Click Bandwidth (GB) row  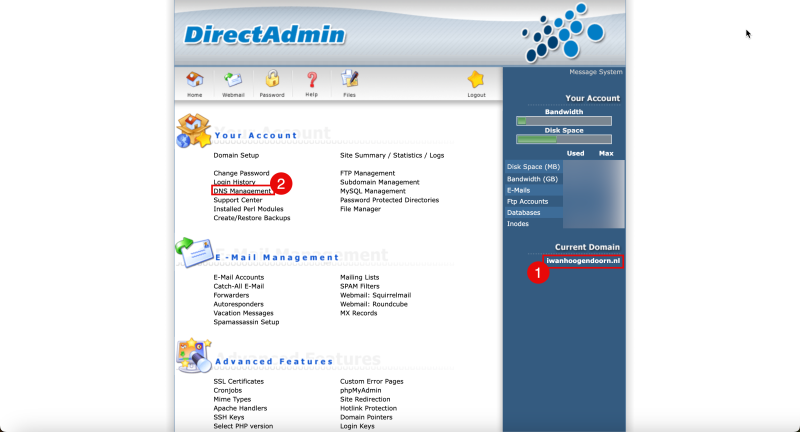point(532,179)
